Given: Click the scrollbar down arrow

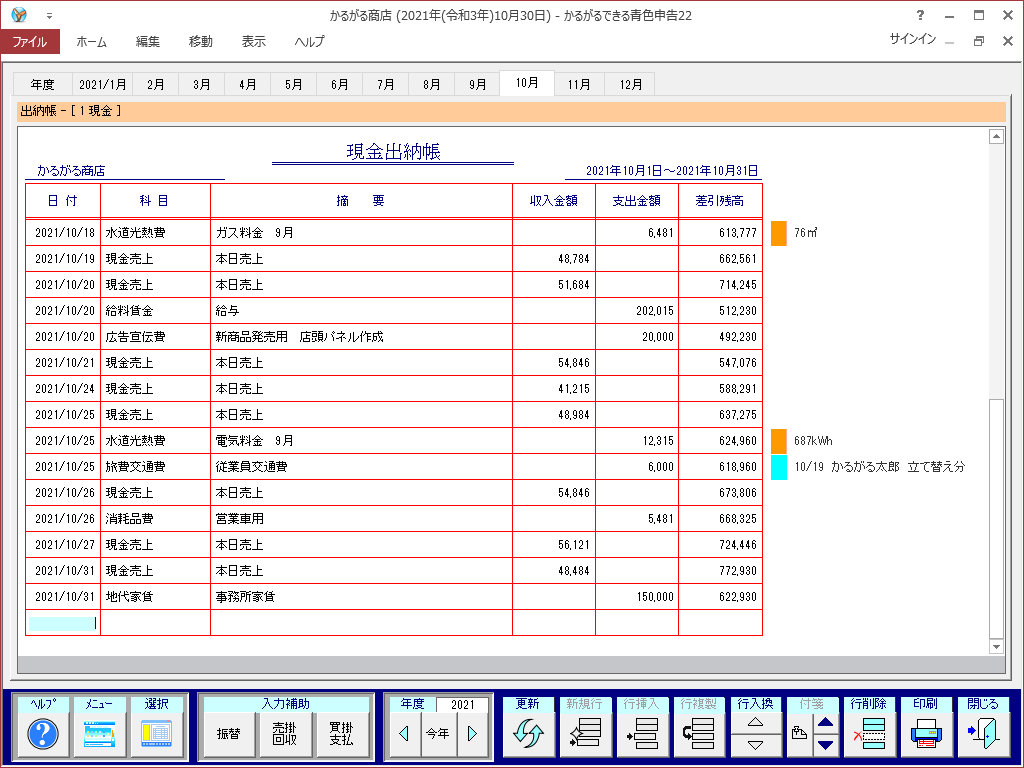Looking at the screenshot, I should [x=996, y=647].
